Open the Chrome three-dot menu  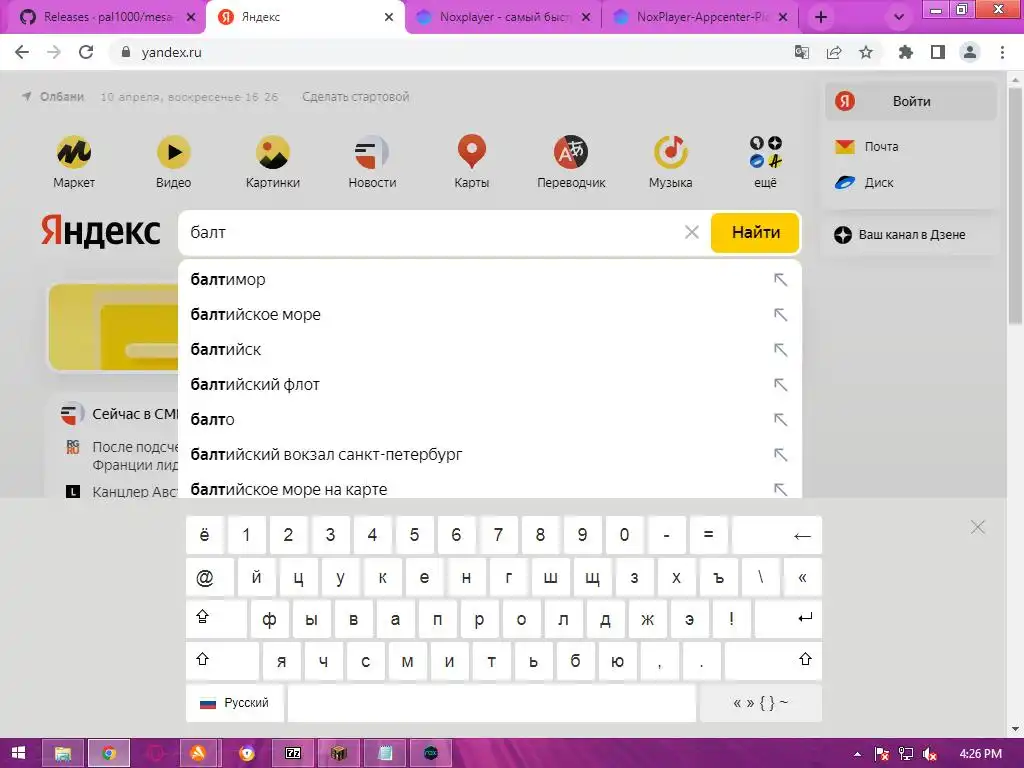(1002, 52)
